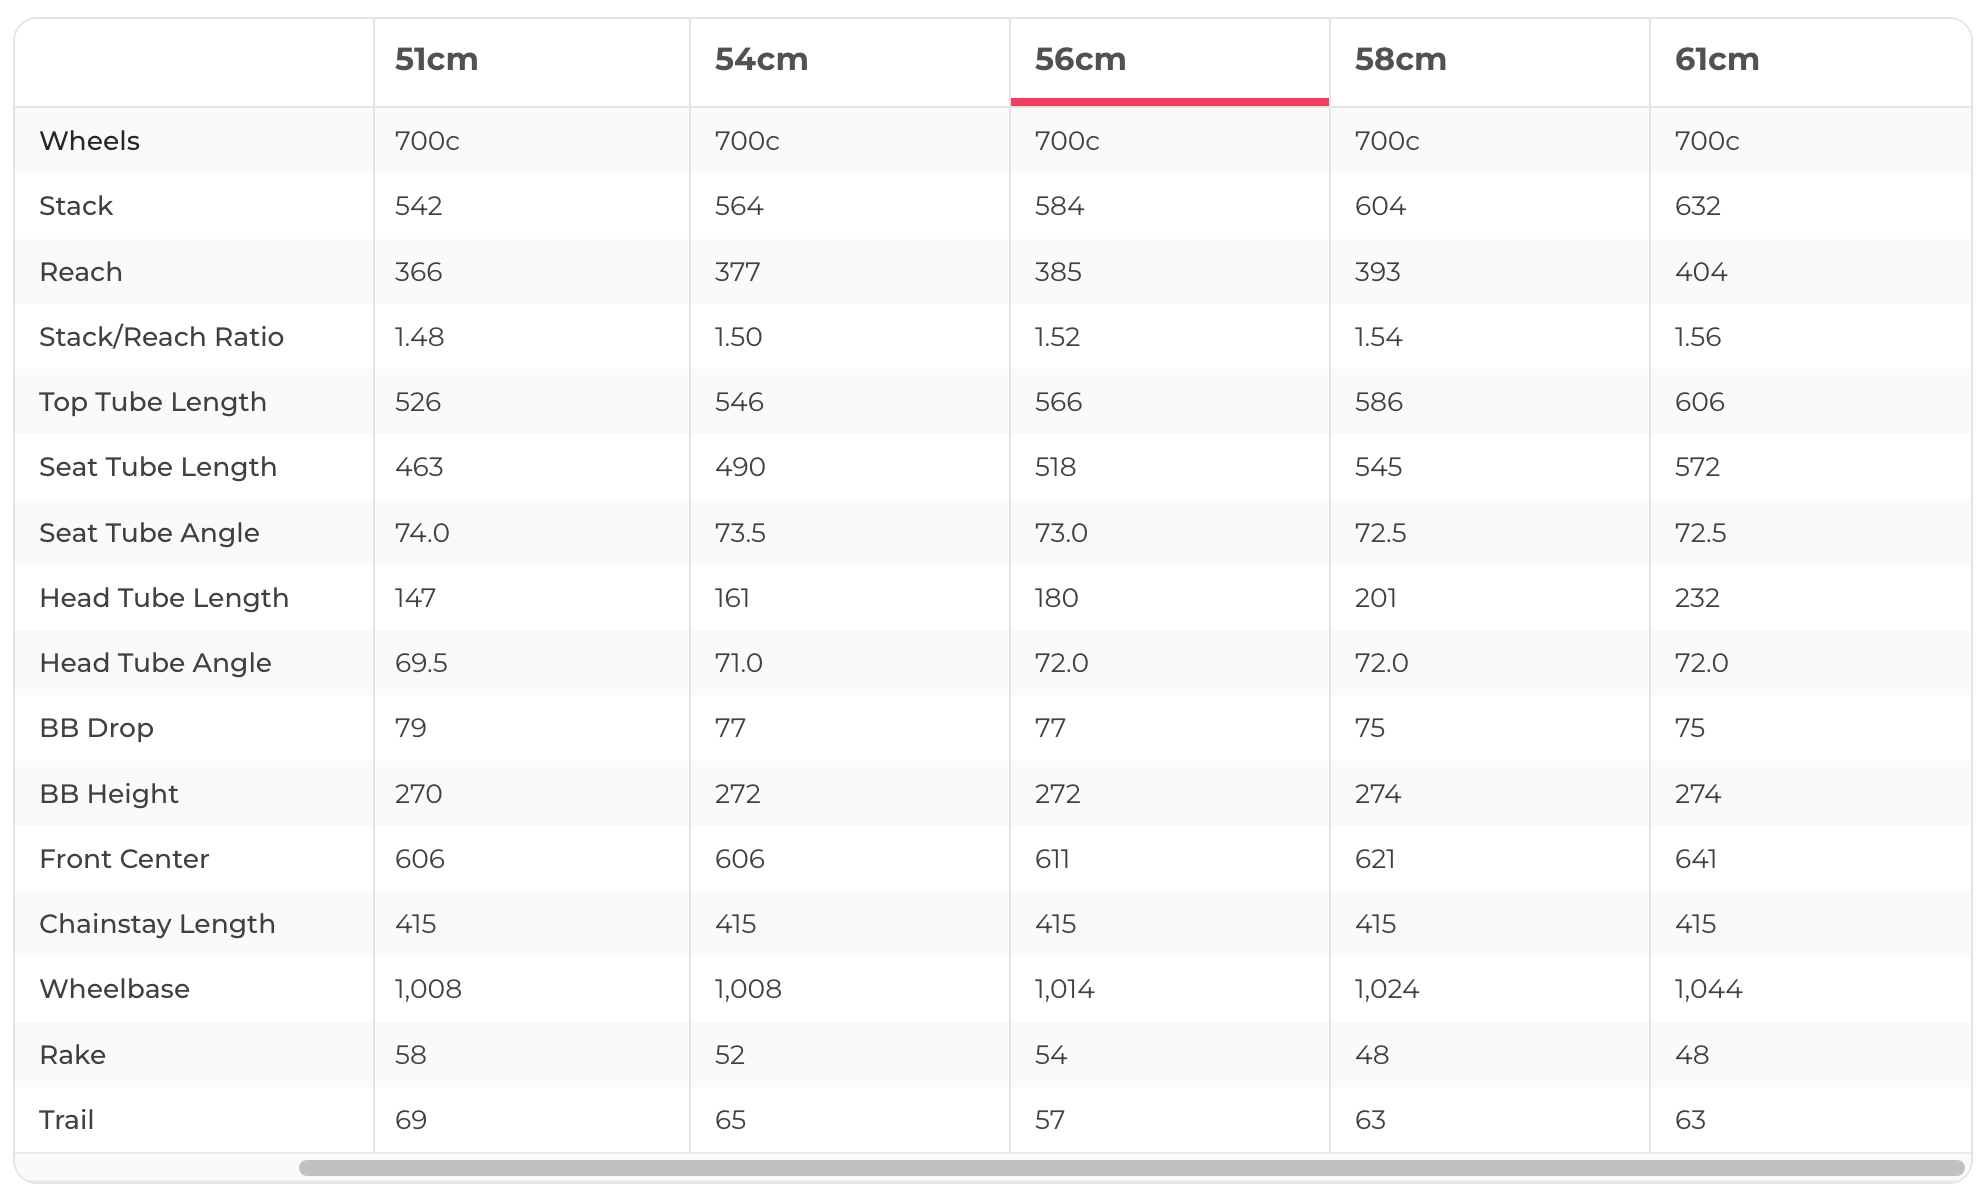1986x1198 pixels.
Task: Click the BB Drop row label
Action: pos(96,728)
